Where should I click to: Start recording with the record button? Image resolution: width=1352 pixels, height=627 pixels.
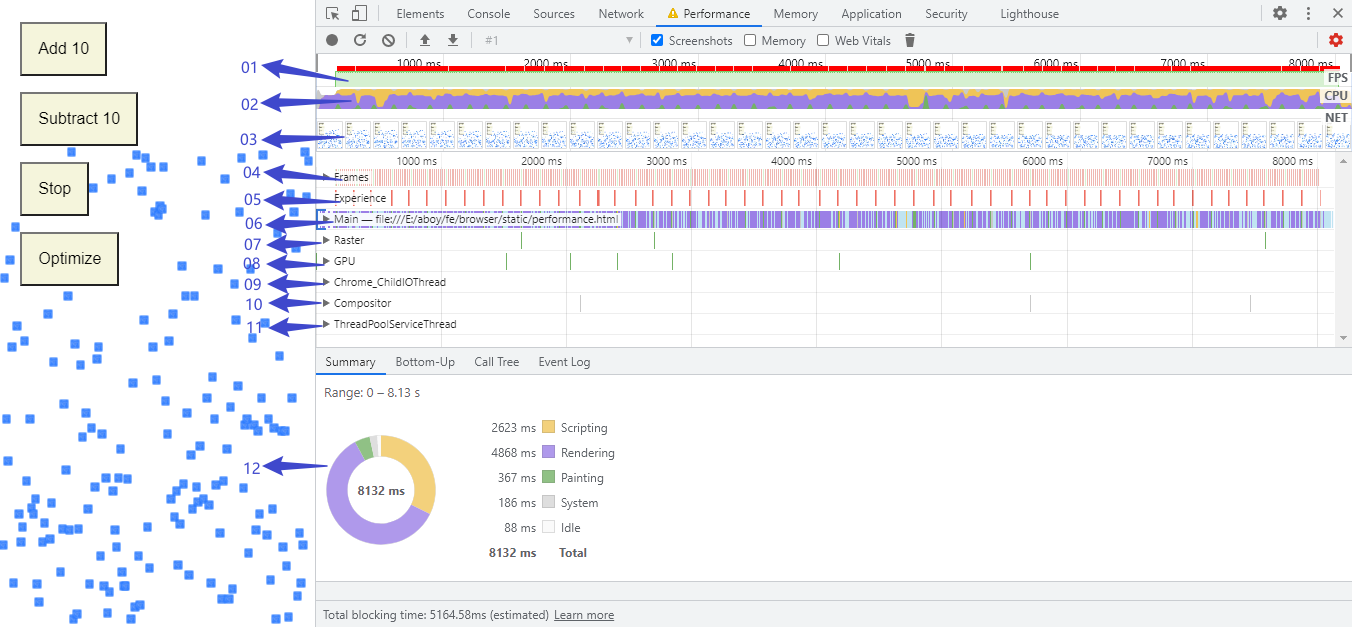pyautogui.click(x=332, y=40)
